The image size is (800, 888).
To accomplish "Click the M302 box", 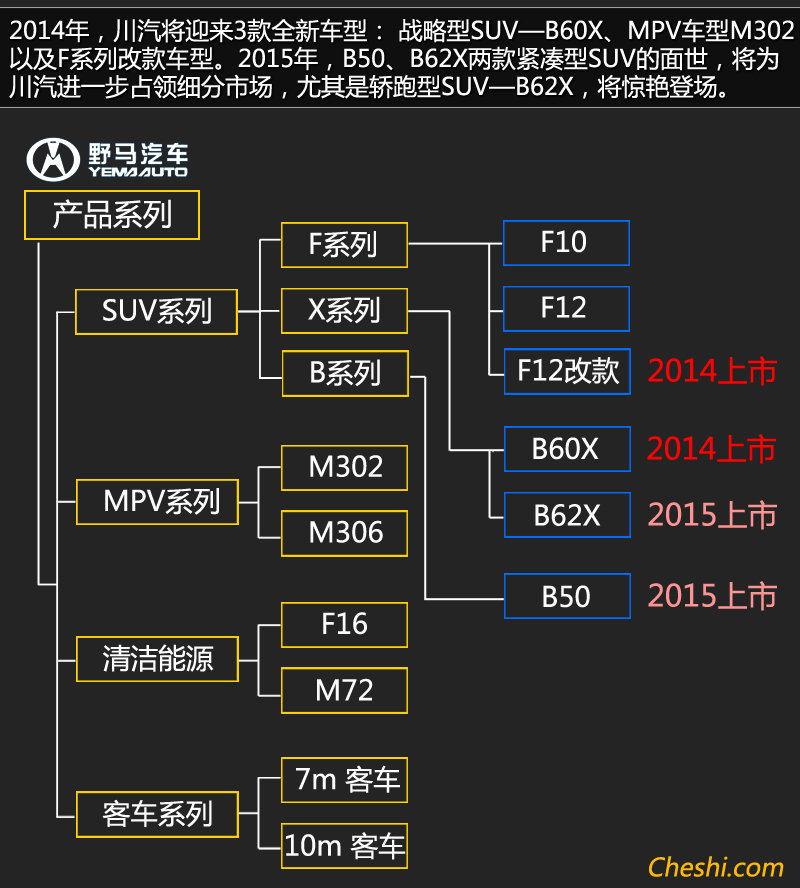I will pos(344,468).
